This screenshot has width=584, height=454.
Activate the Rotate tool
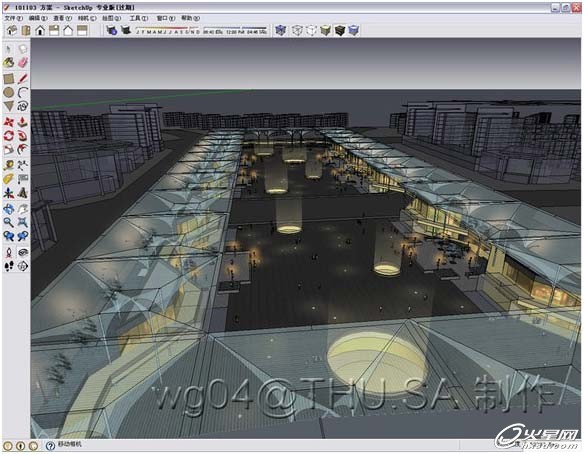coord(9,136)
